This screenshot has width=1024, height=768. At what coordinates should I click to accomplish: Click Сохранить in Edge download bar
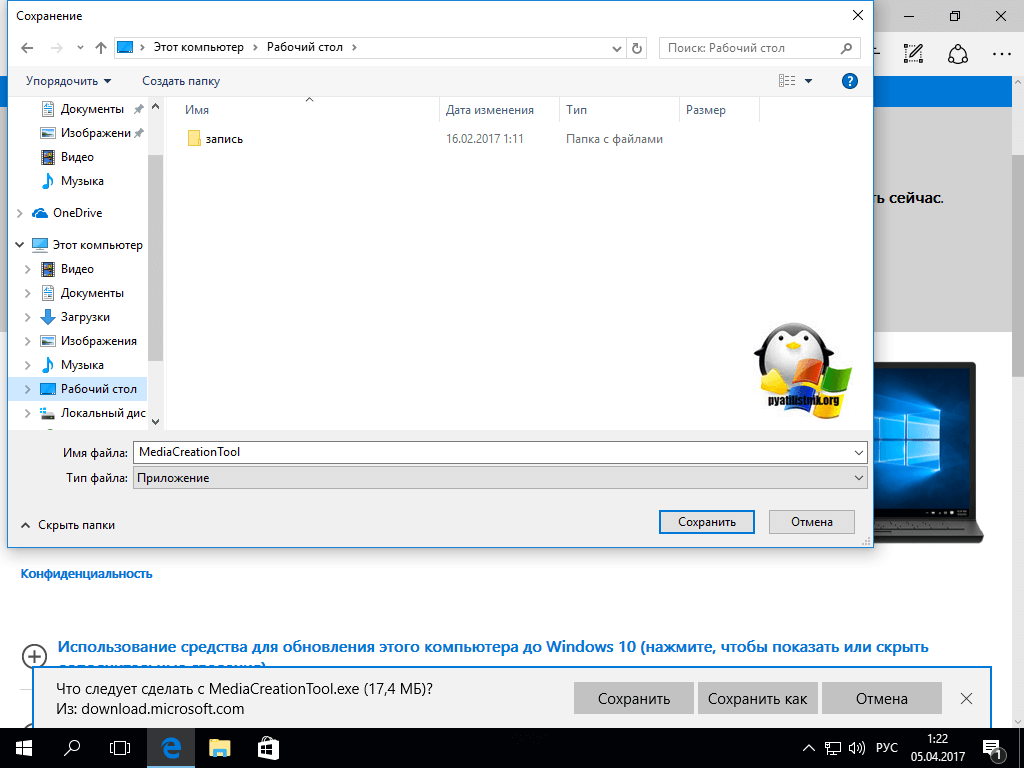point(633,699)
